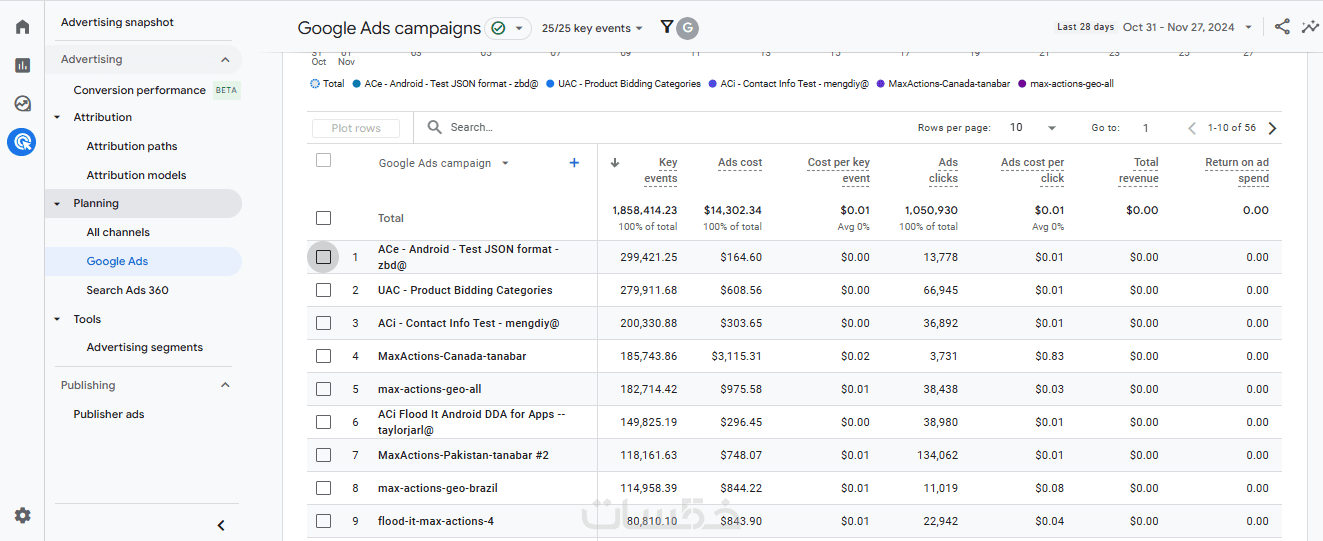The image size is (1323, 541).
Task: Open the Insights sparkline icon
Action: (x=1309, y=27)
